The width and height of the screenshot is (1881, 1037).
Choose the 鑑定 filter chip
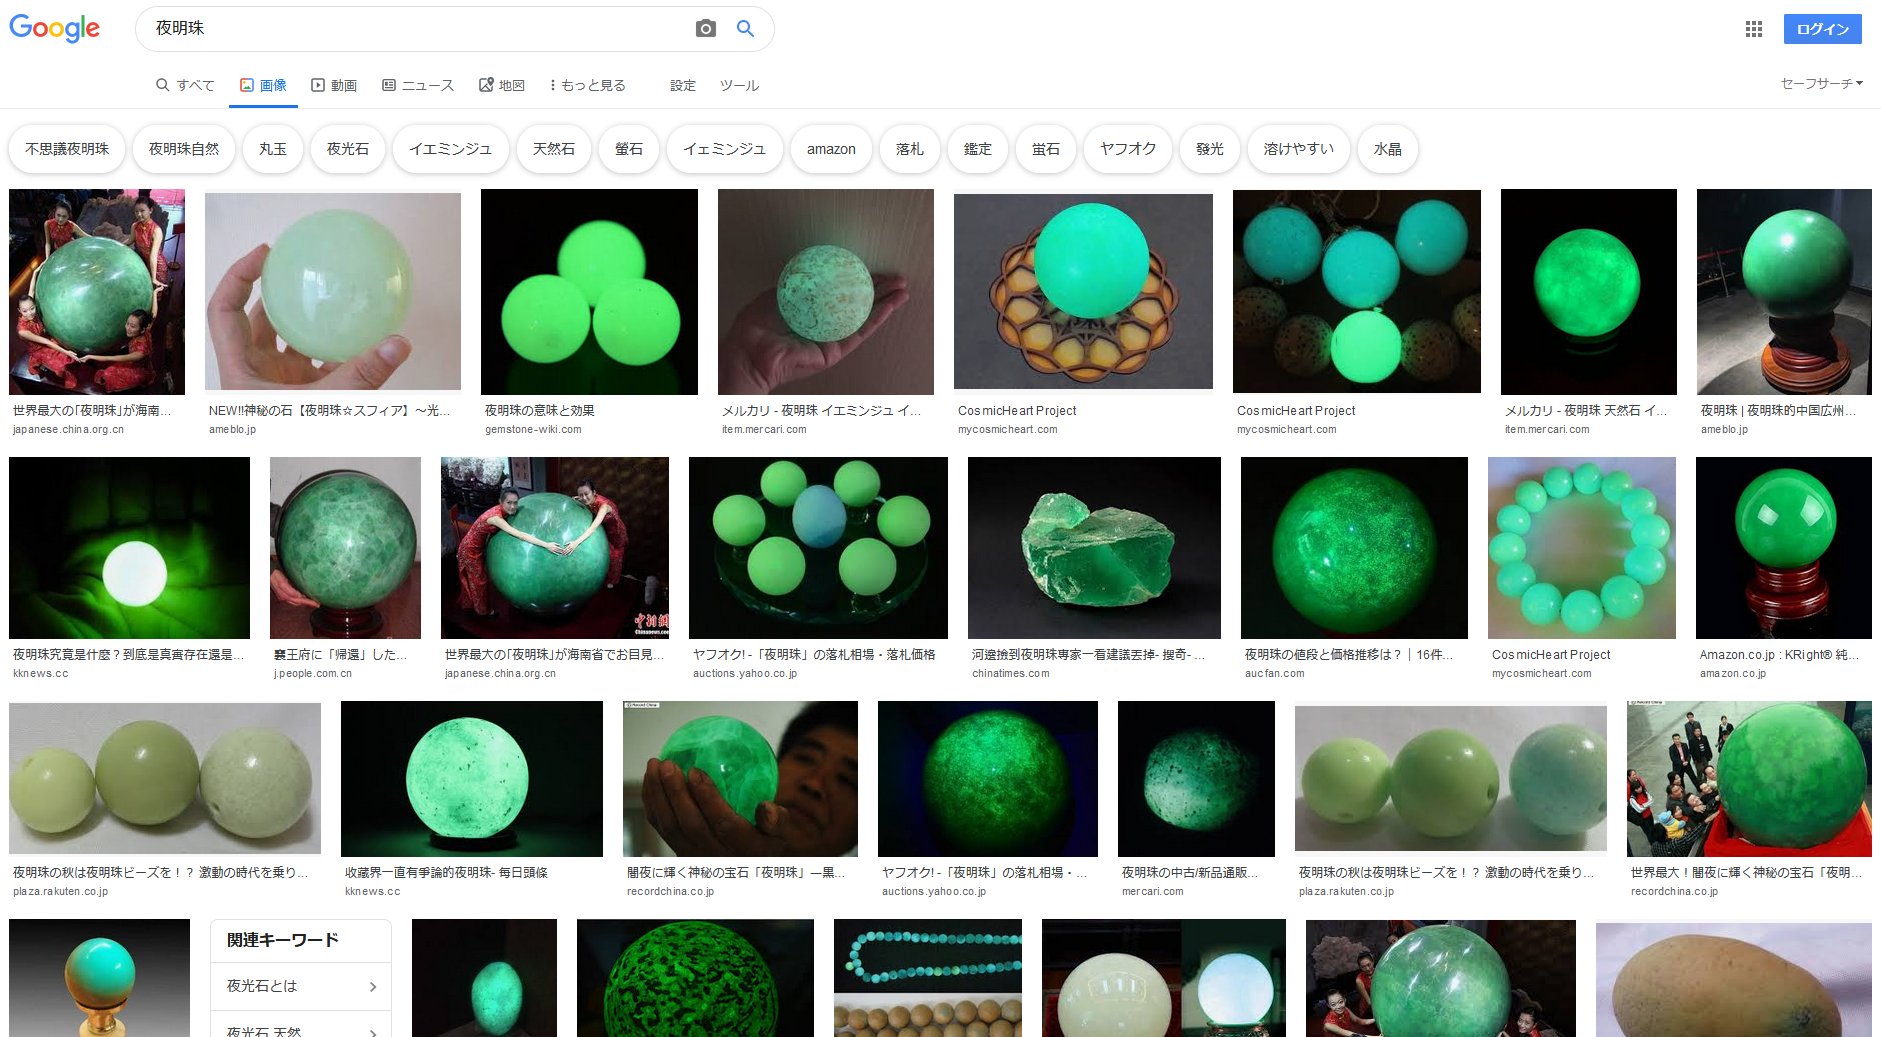click(x=978, y=149)
